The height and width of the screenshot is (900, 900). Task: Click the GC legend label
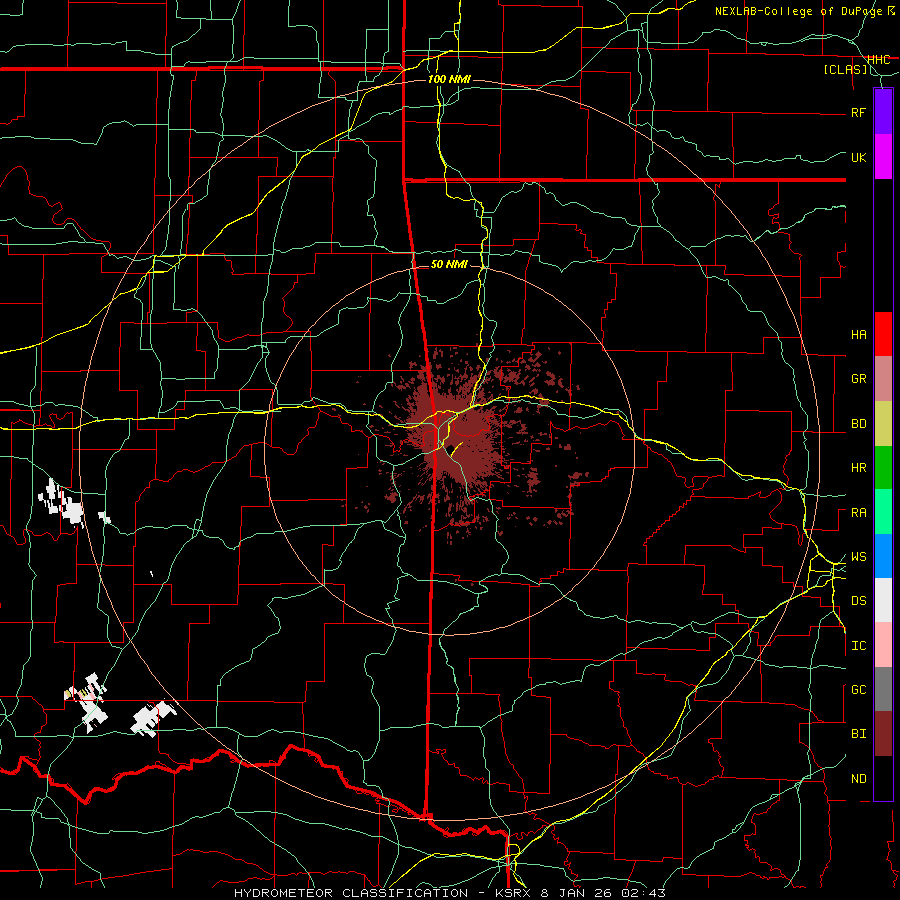[858, 690]
